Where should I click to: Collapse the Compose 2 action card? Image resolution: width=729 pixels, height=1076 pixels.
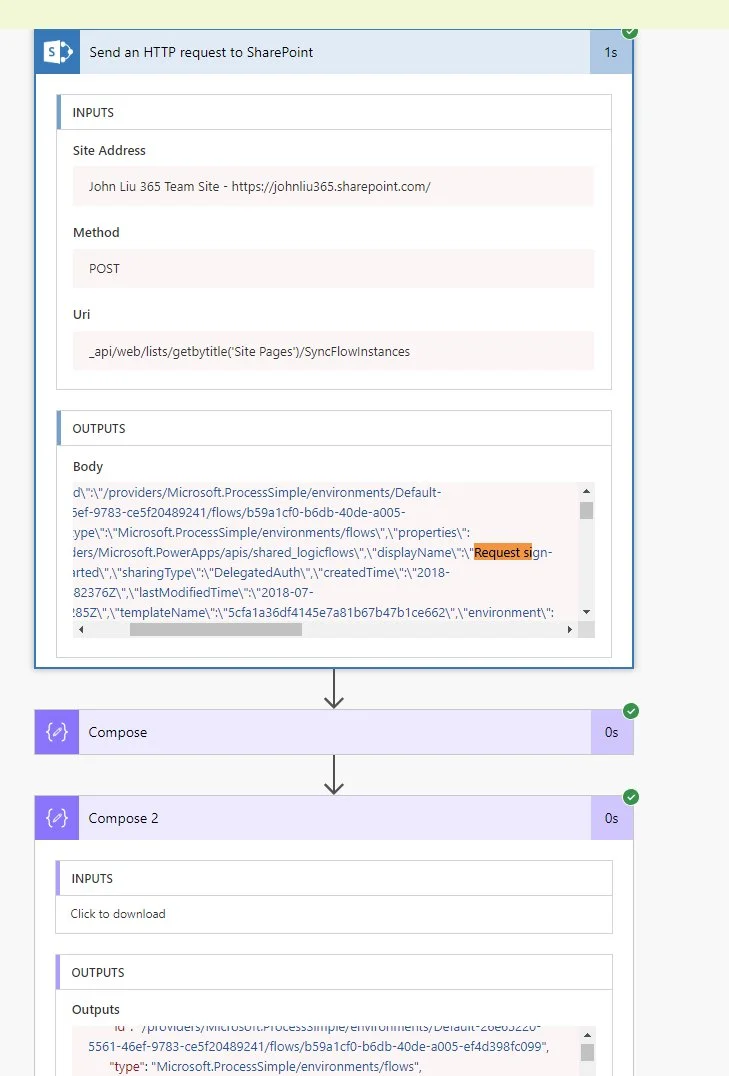click(x=330, y=818)
